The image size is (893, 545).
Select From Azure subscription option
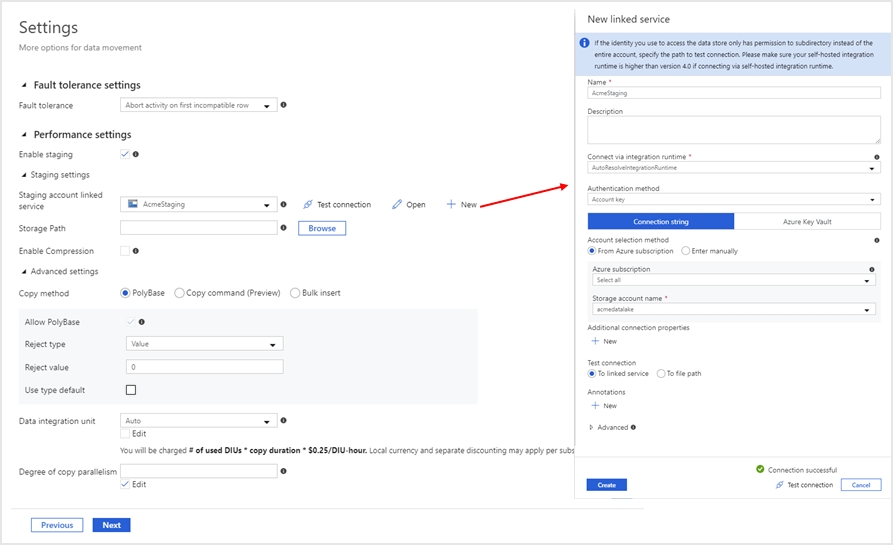pyautogui.click(x=592, y=251)
